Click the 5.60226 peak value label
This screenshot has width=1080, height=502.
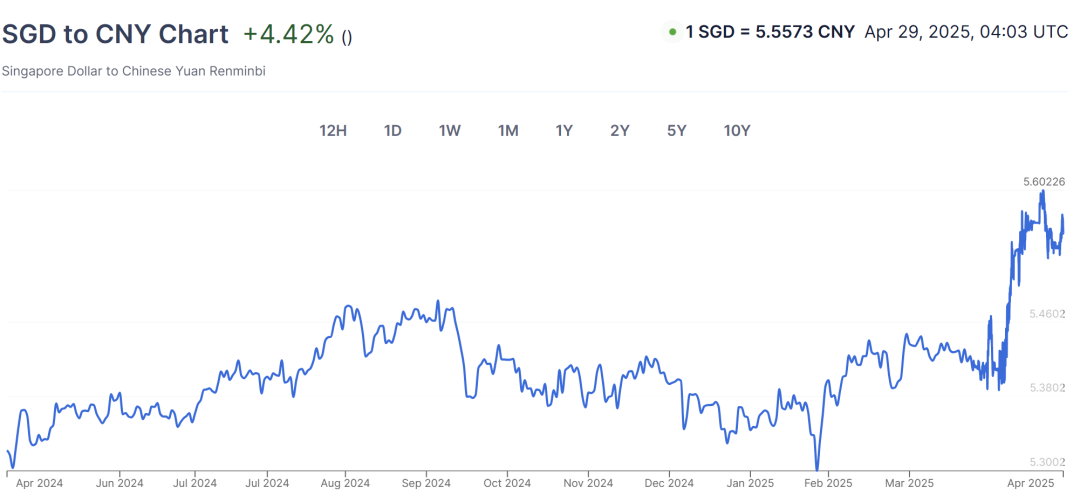coord(1046,182)
